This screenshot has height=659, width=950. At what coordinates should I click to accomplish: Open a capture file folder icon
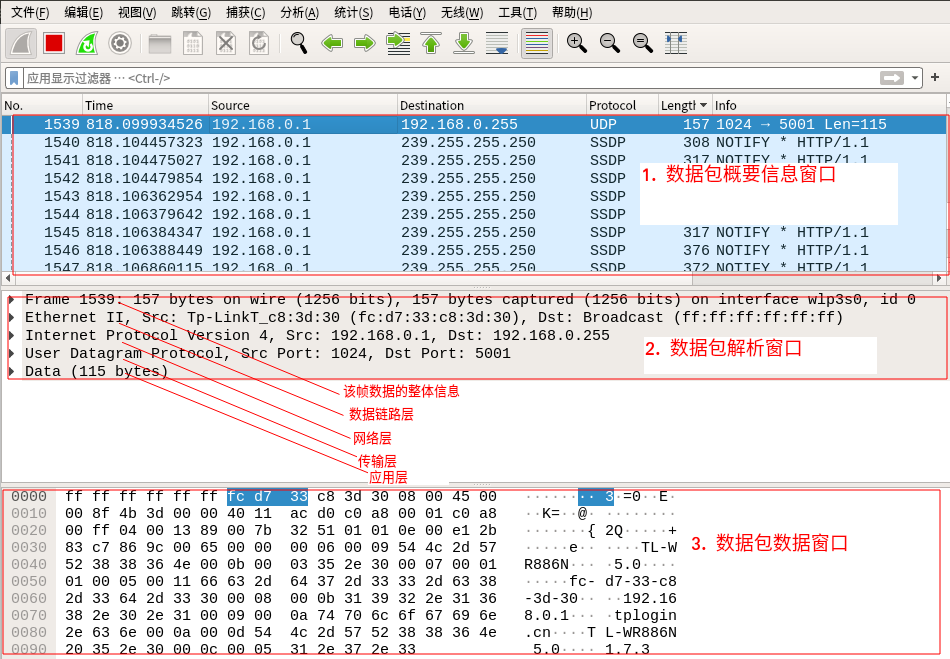tap(160, 44)
